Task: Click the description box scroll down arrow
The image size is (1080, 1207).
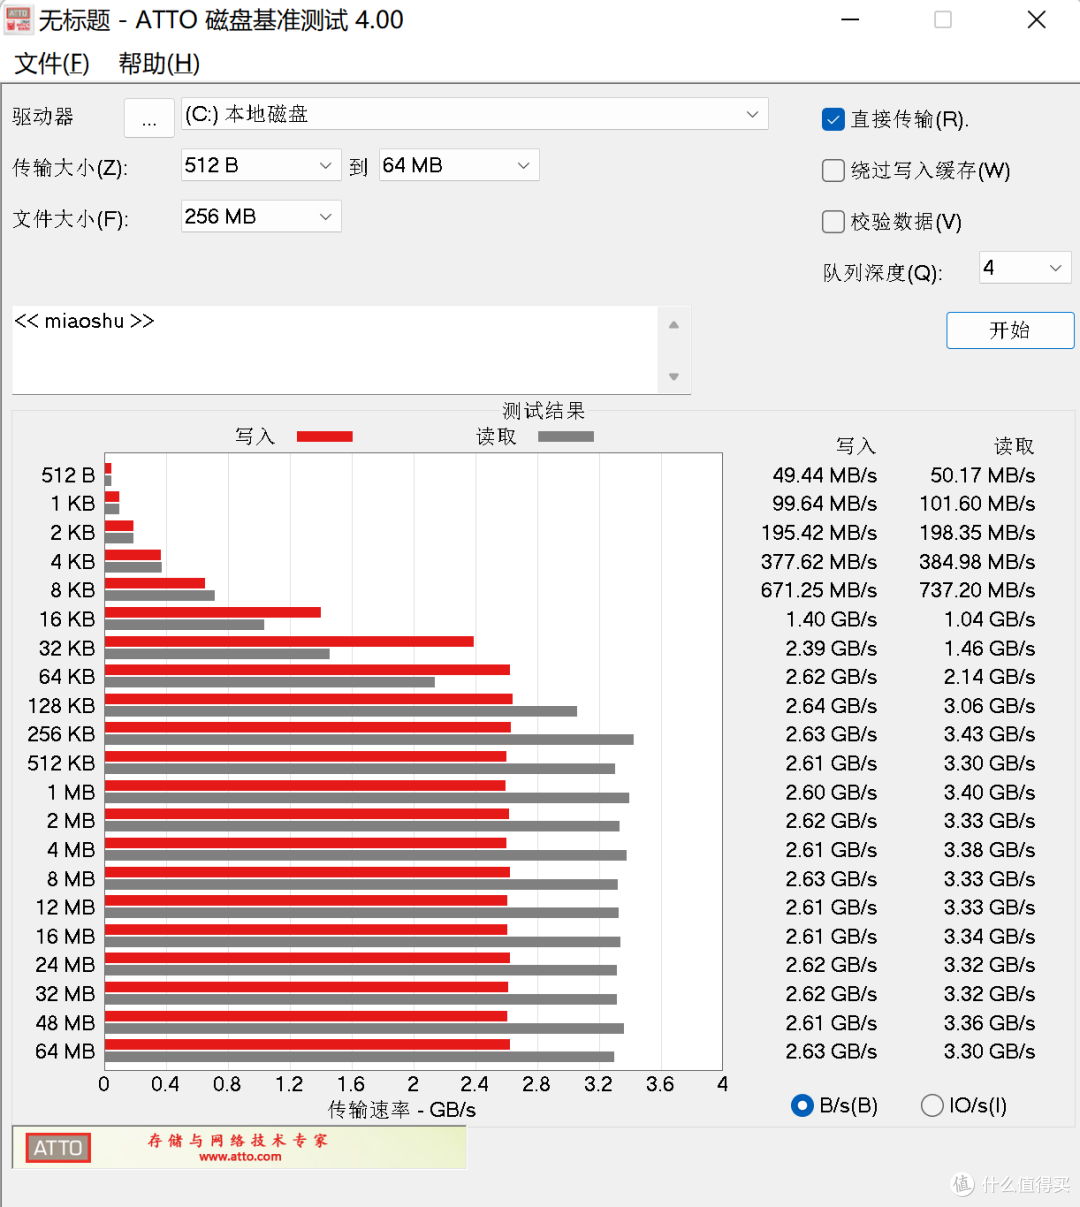Action: coord(674,377)
